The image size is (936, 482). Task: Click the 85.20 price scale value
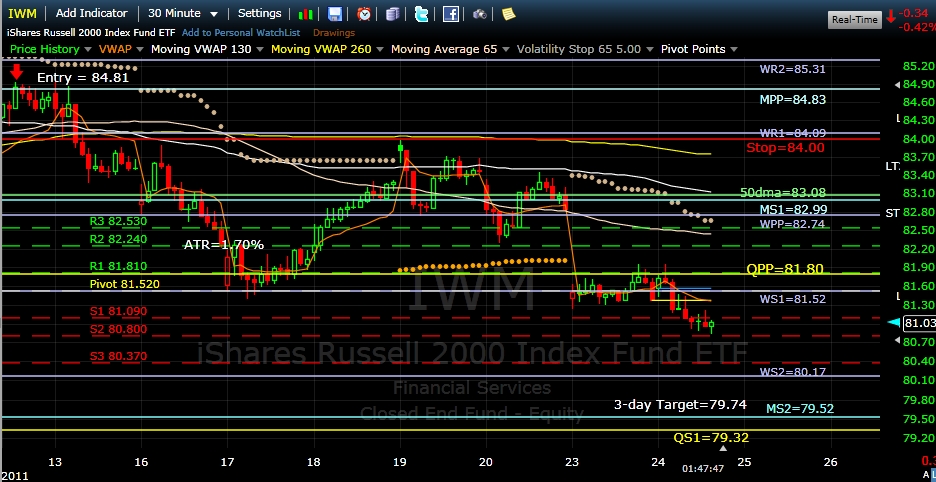(x=919, y=65)
